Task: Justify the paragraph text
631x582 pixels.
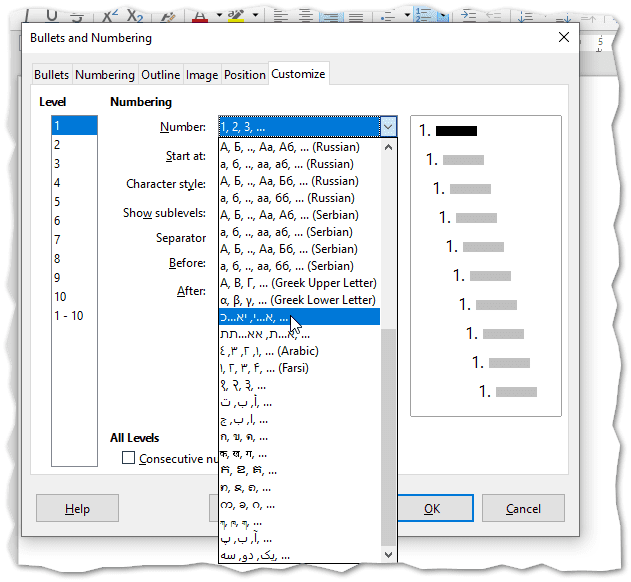Action: click(x=356, y=16)
